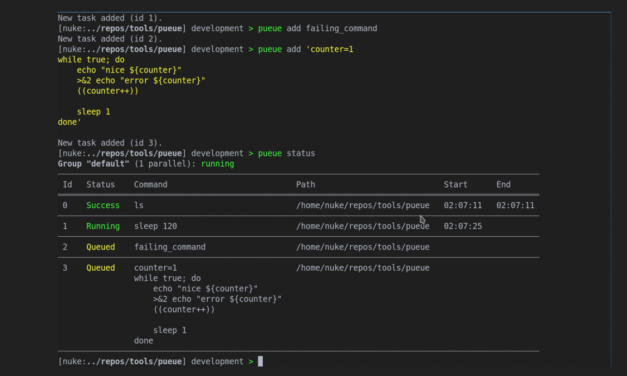Image resolution: width=627 pixels, height=376 pixels.
Task: Click yellow '>&2 echo "error ${counter}"' input line
Action: click(x=141, y=80)
